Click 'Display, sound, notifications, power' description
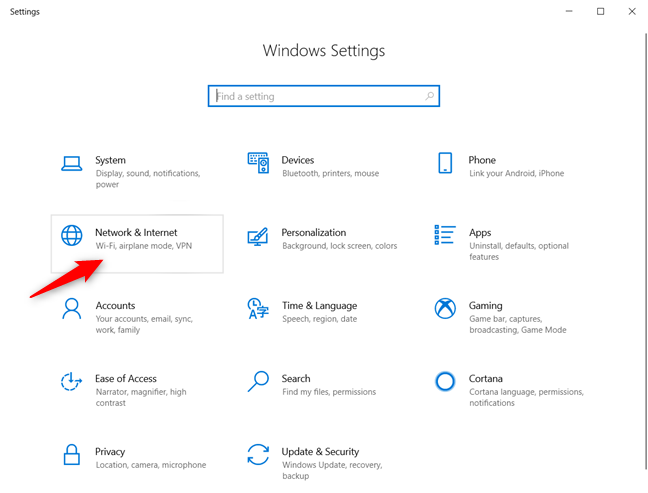The height and width of the screenshot is (493, 648). click(x=148, y=179)
